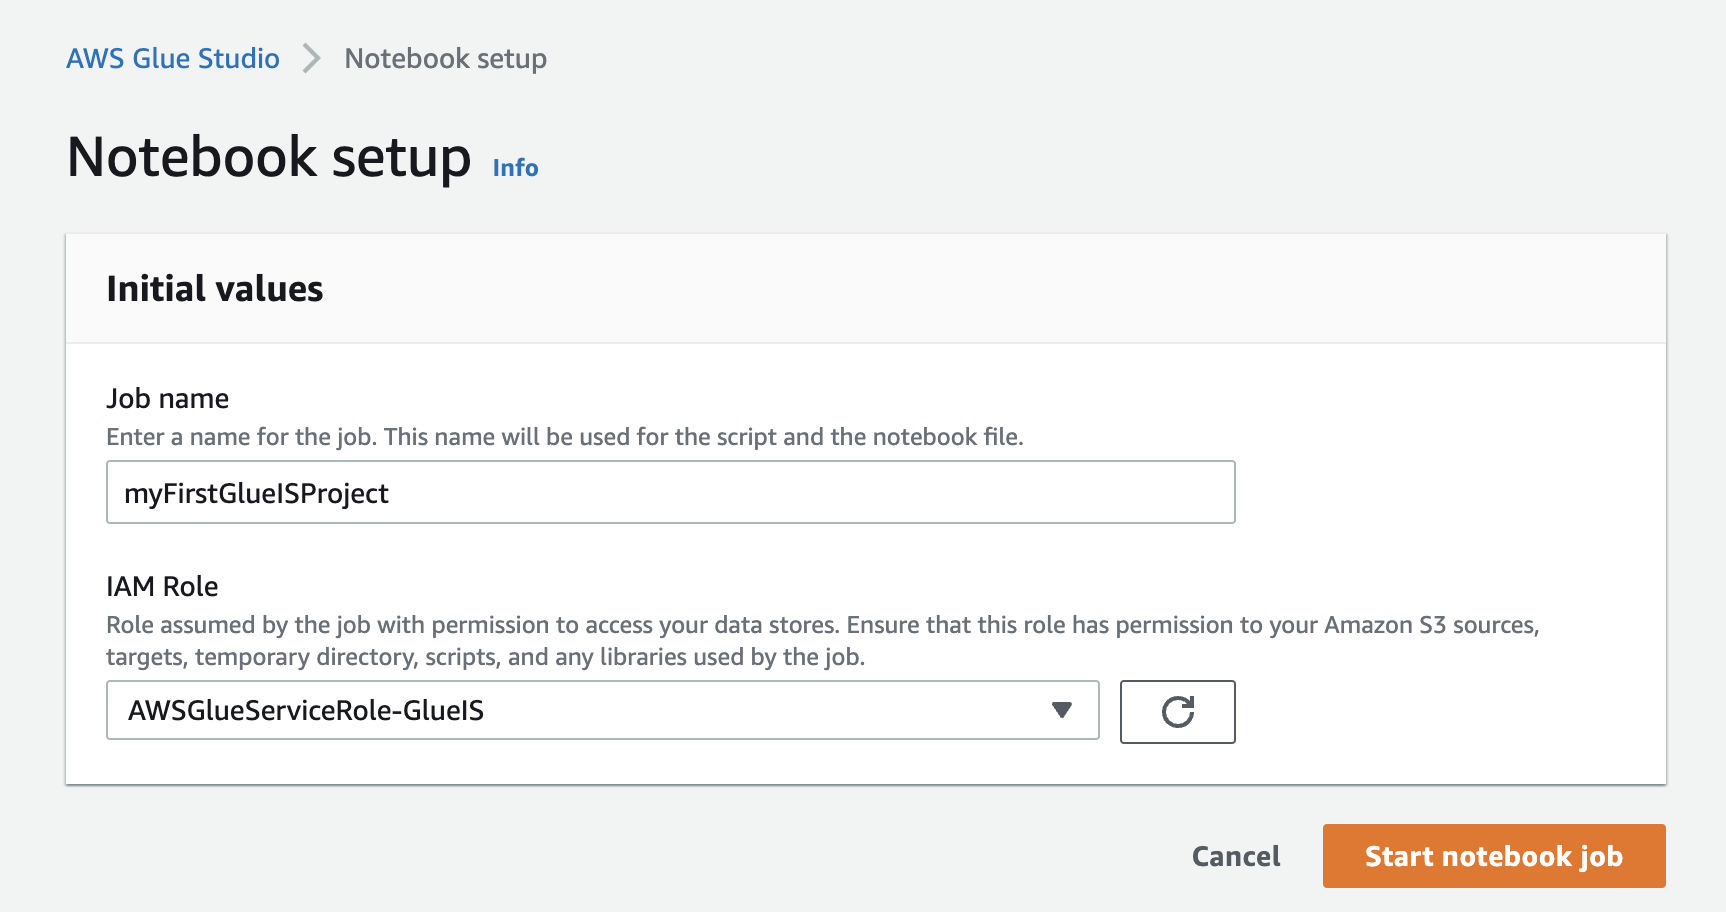Click the Job name helper description text

(564, 437)
